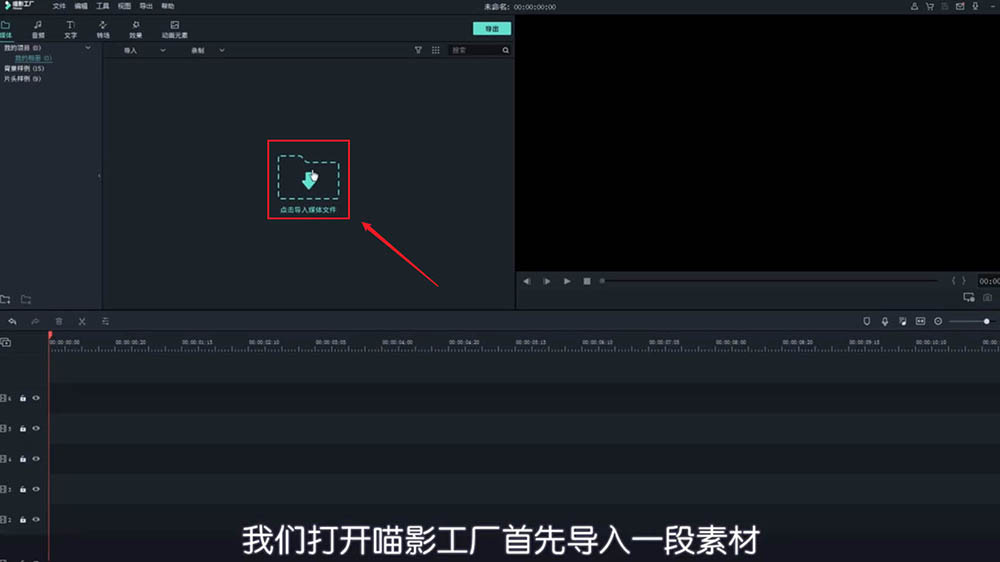Switch to the 转场 (Transitions) tab
Viewport: 1000px width, 562px height.
pyautogui.click(x=103, y=29)
